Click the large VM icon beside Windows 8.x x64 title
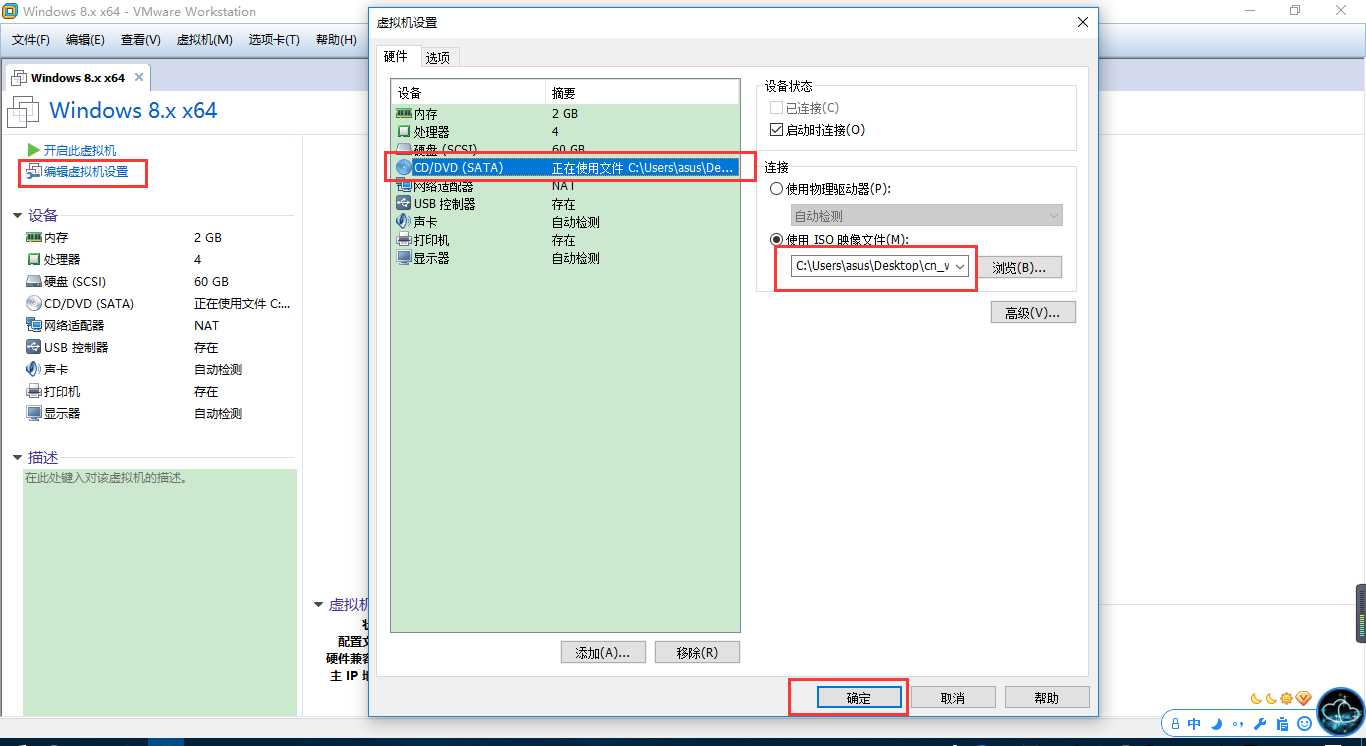This screenshot has width=1366, height=746. [x=24, y=112]
